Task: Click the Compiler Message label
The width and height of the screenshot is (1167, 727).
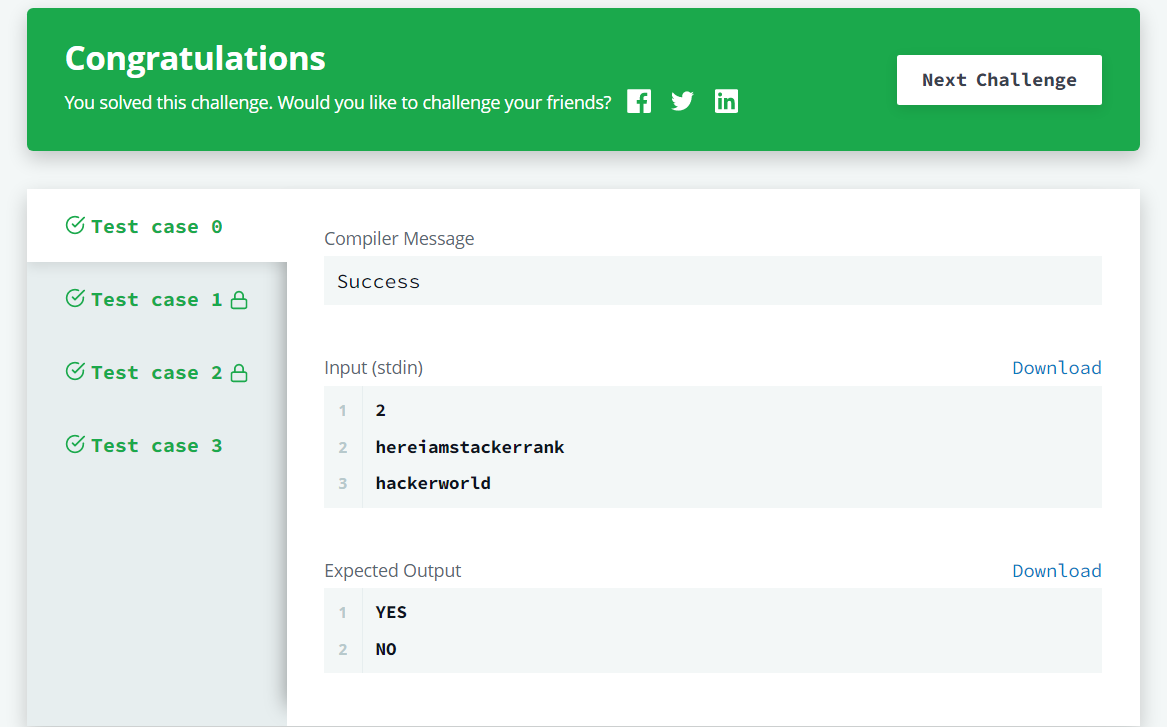Action: (x=399, y=238)
